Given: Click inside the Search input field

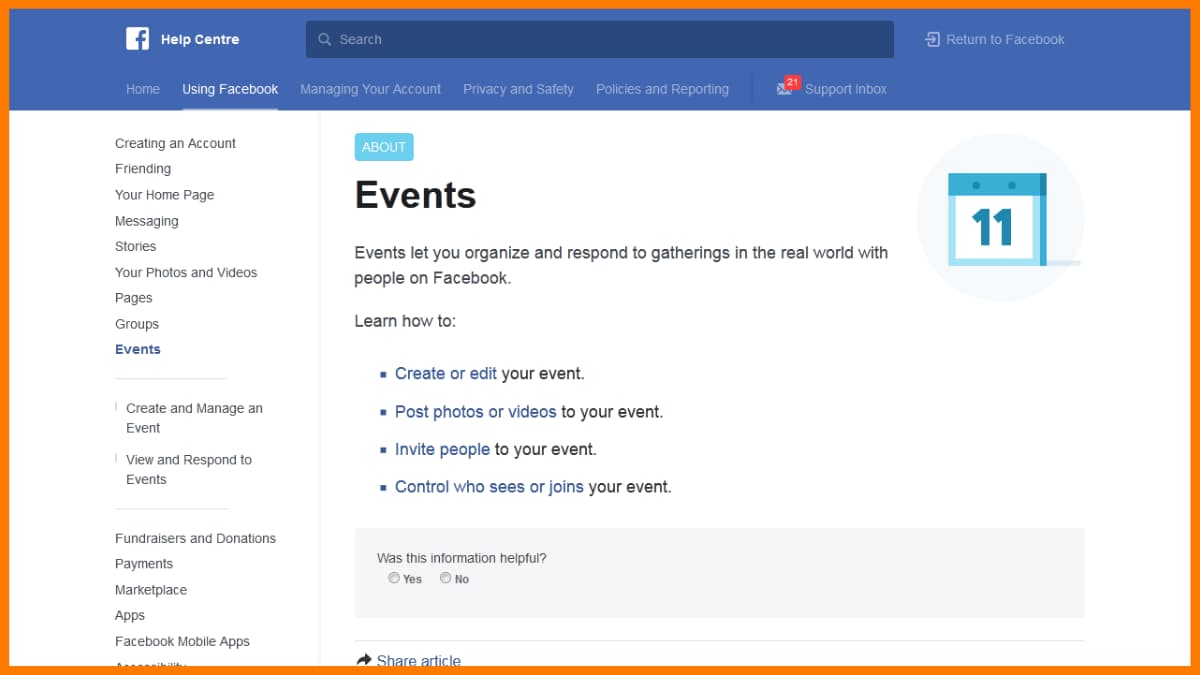Looking at the screenshot, I should pos(600,39).
